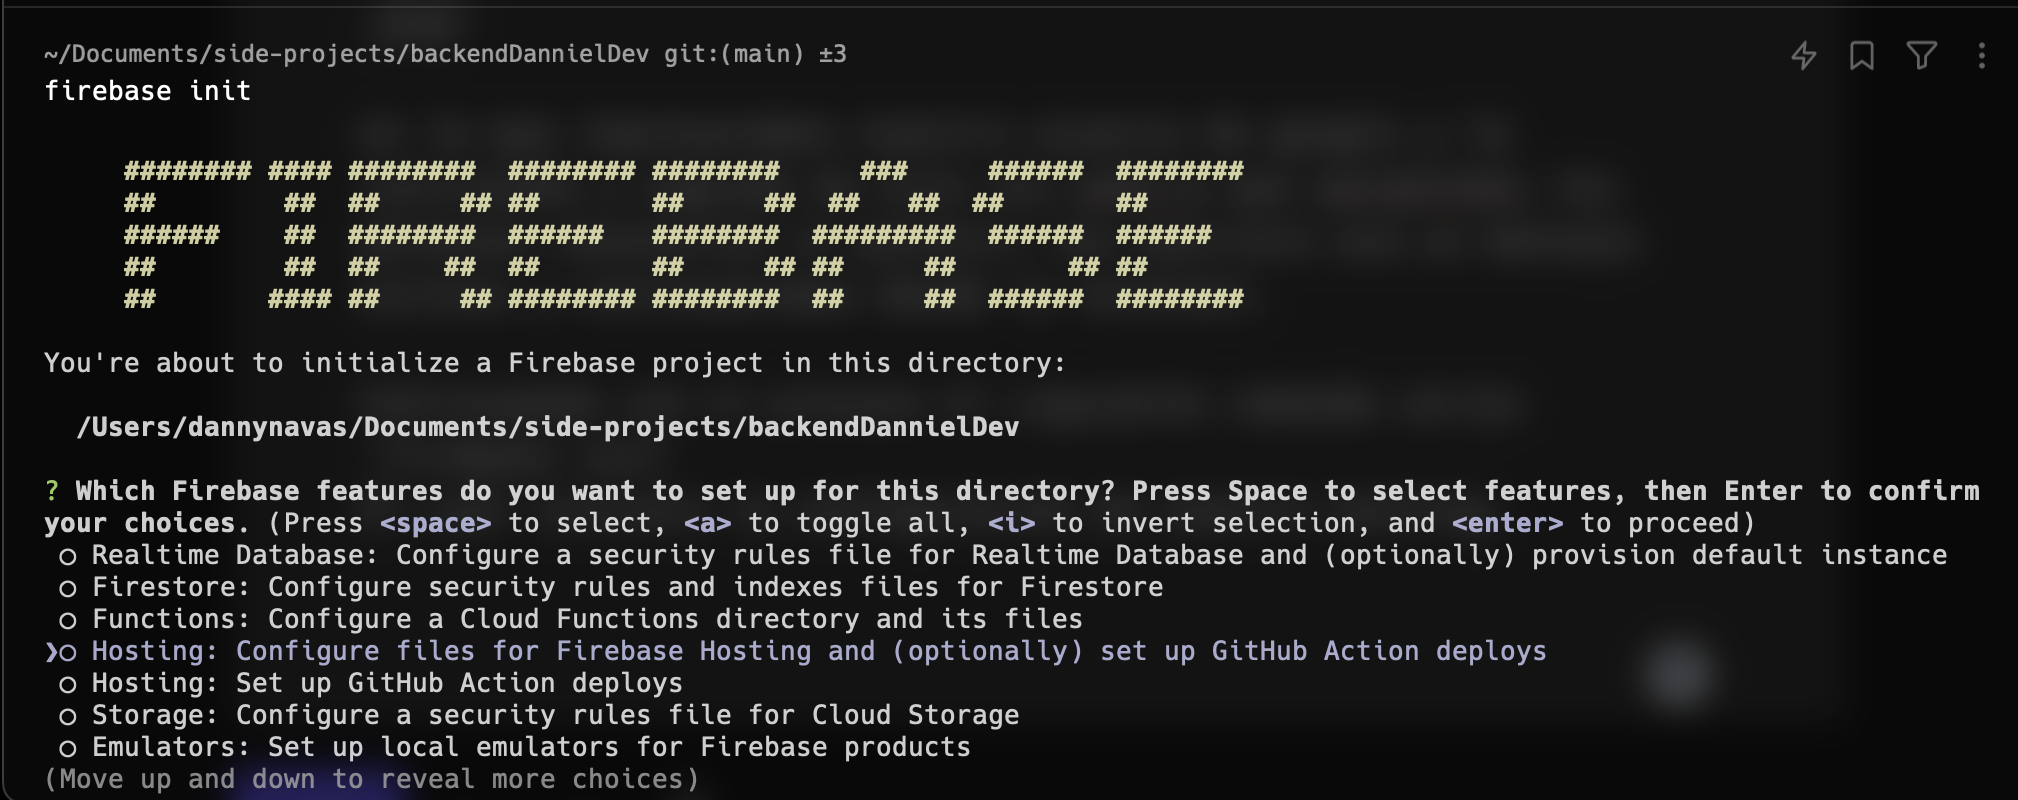Click the <enter> key hint text
This screenshot has height=800, width=2018.
click(x=1507, y=523)
